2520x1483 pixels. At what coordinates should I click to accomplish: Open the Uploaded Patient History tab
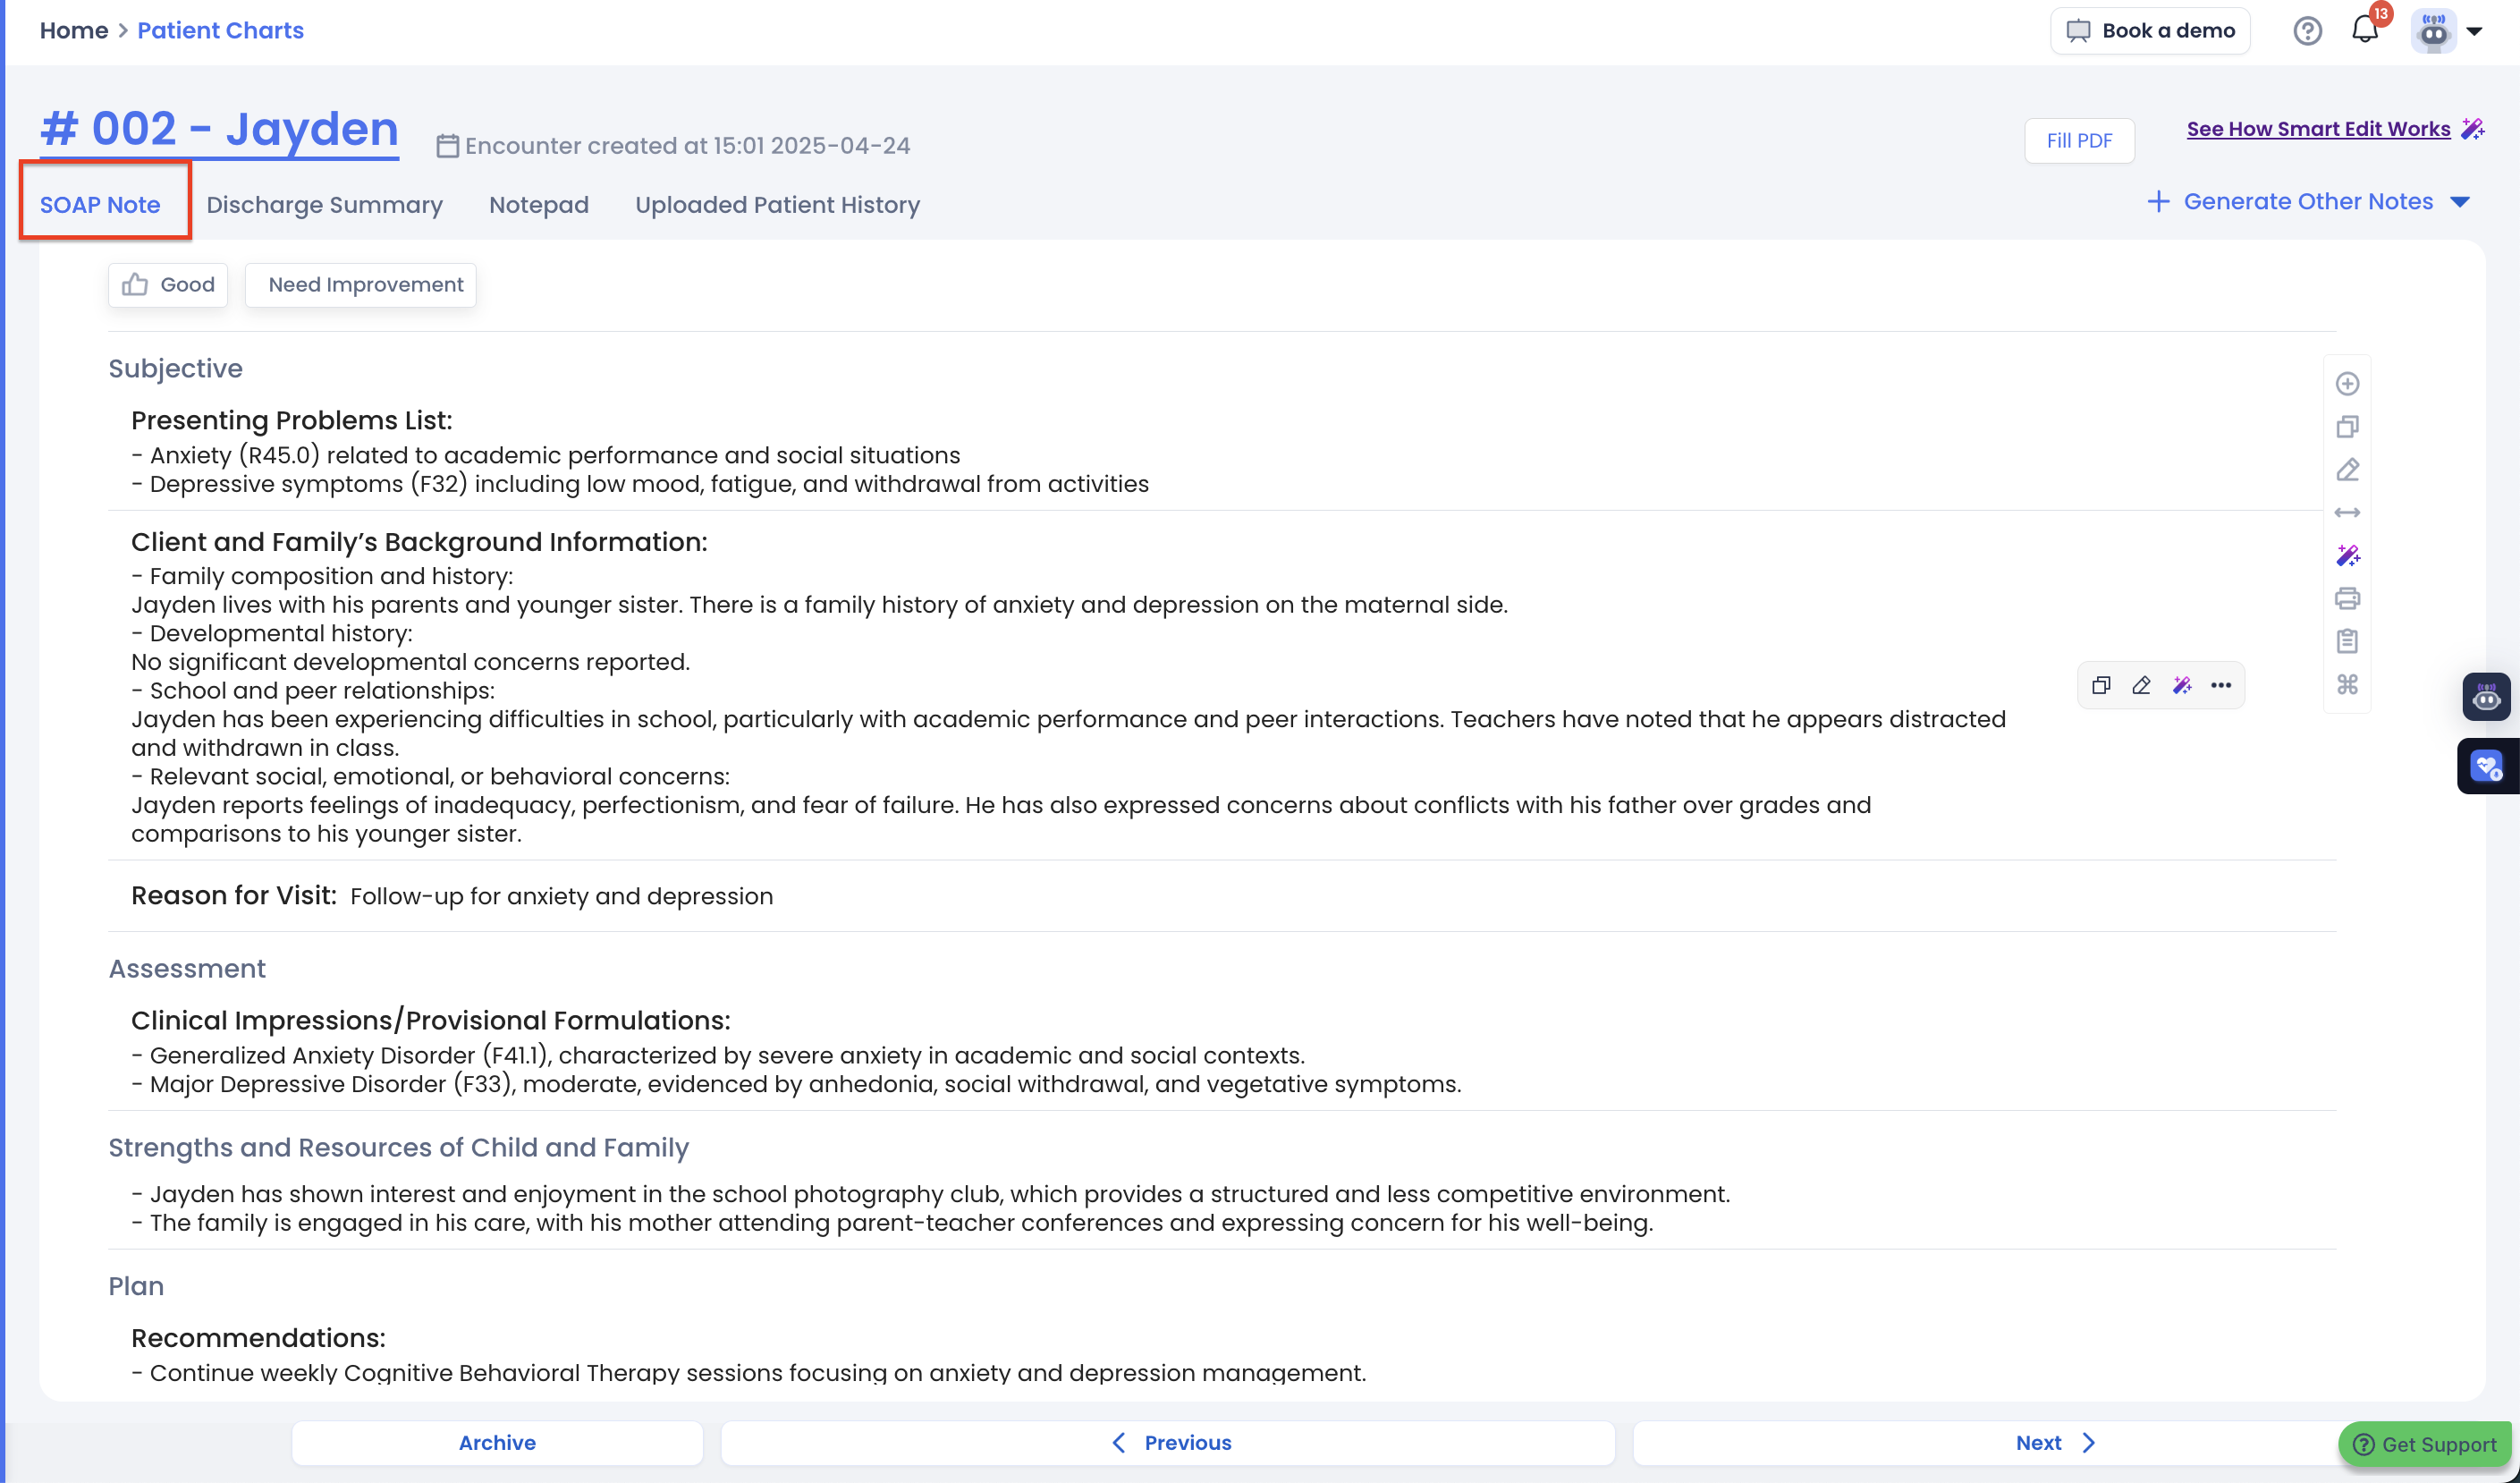pos(777,205)
